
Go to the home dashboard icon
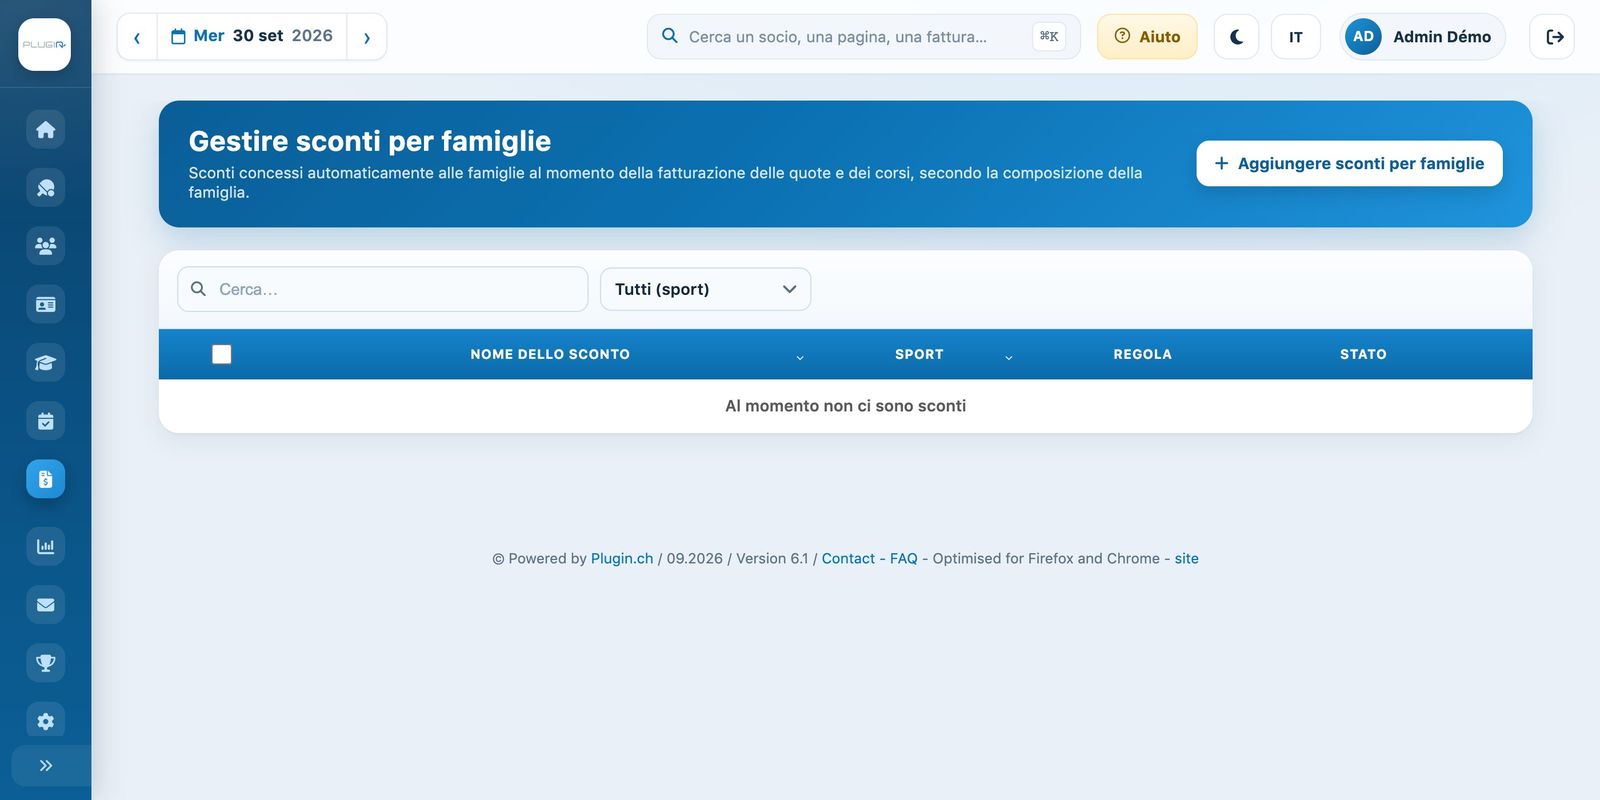(46, 130)
